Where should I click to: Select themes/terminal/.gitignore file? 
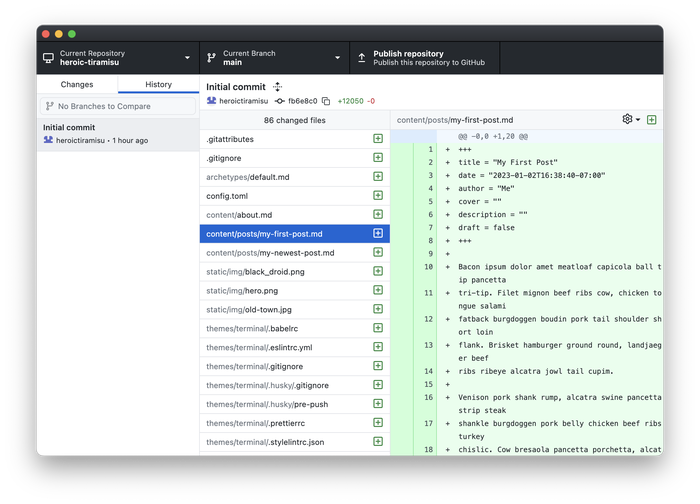point(295,367)
